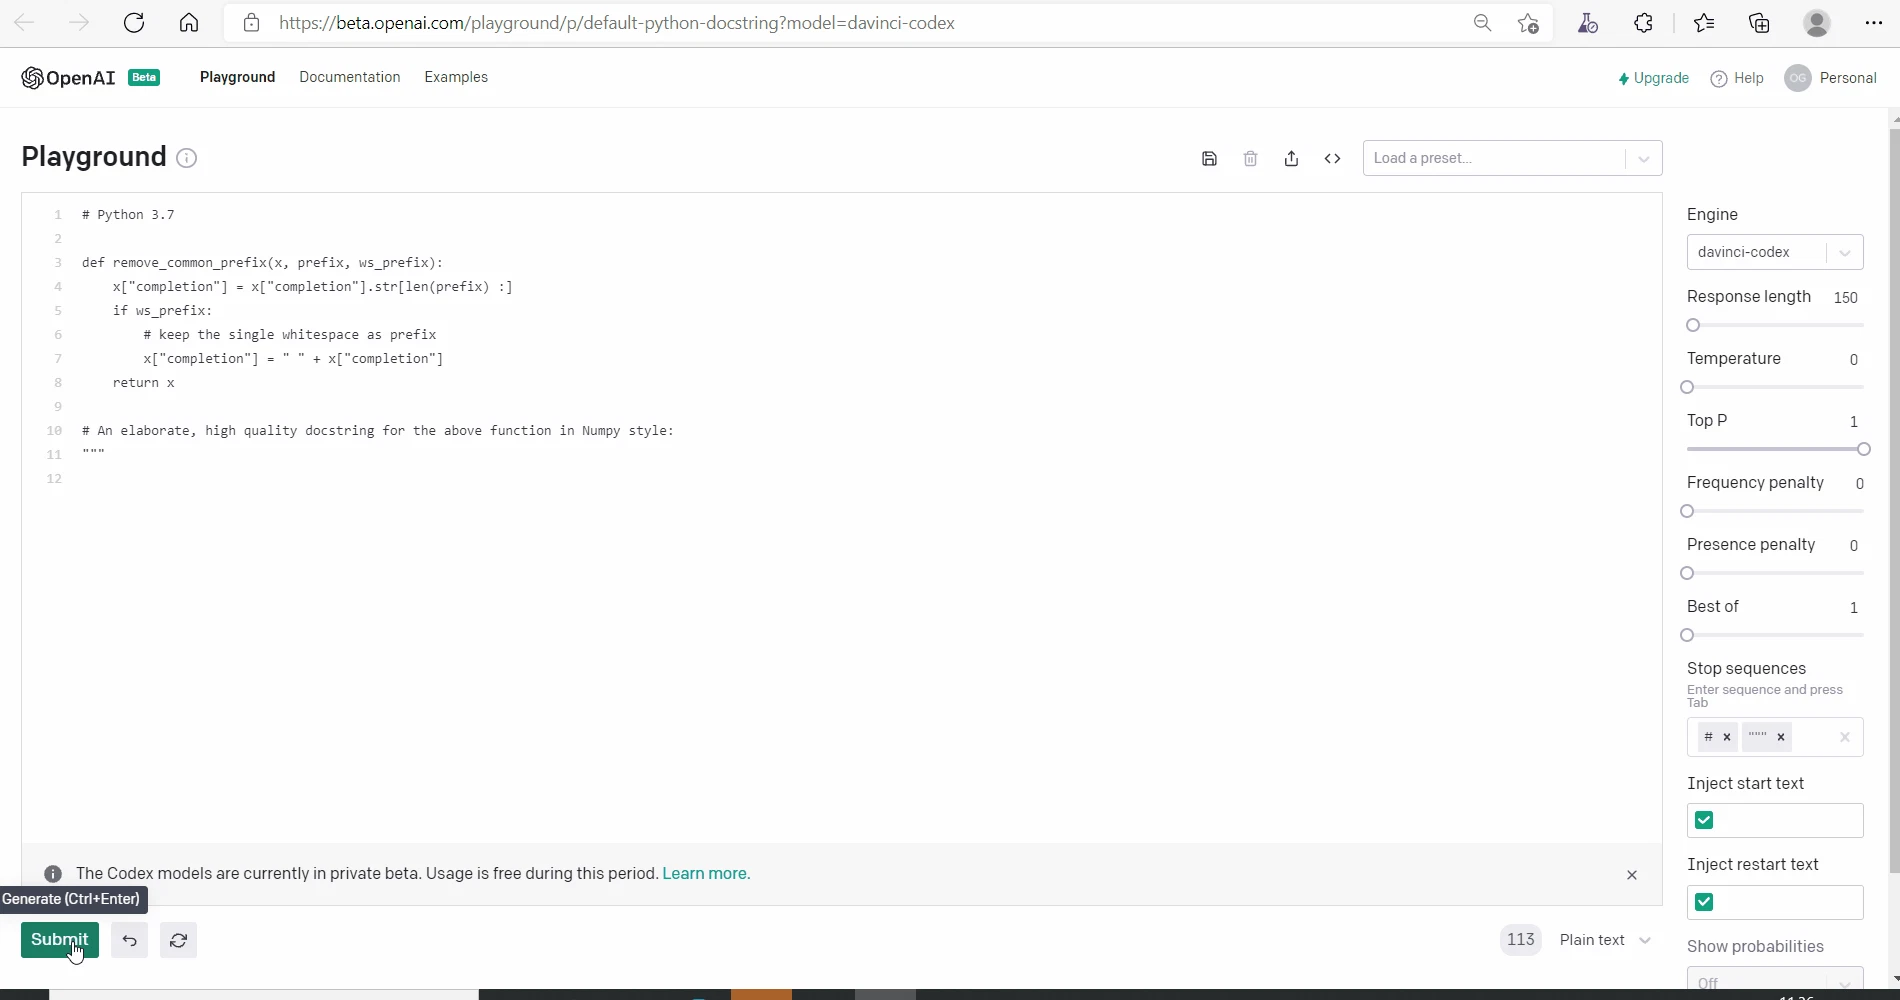Open the Personal account menu

(x=1830, y=78)
